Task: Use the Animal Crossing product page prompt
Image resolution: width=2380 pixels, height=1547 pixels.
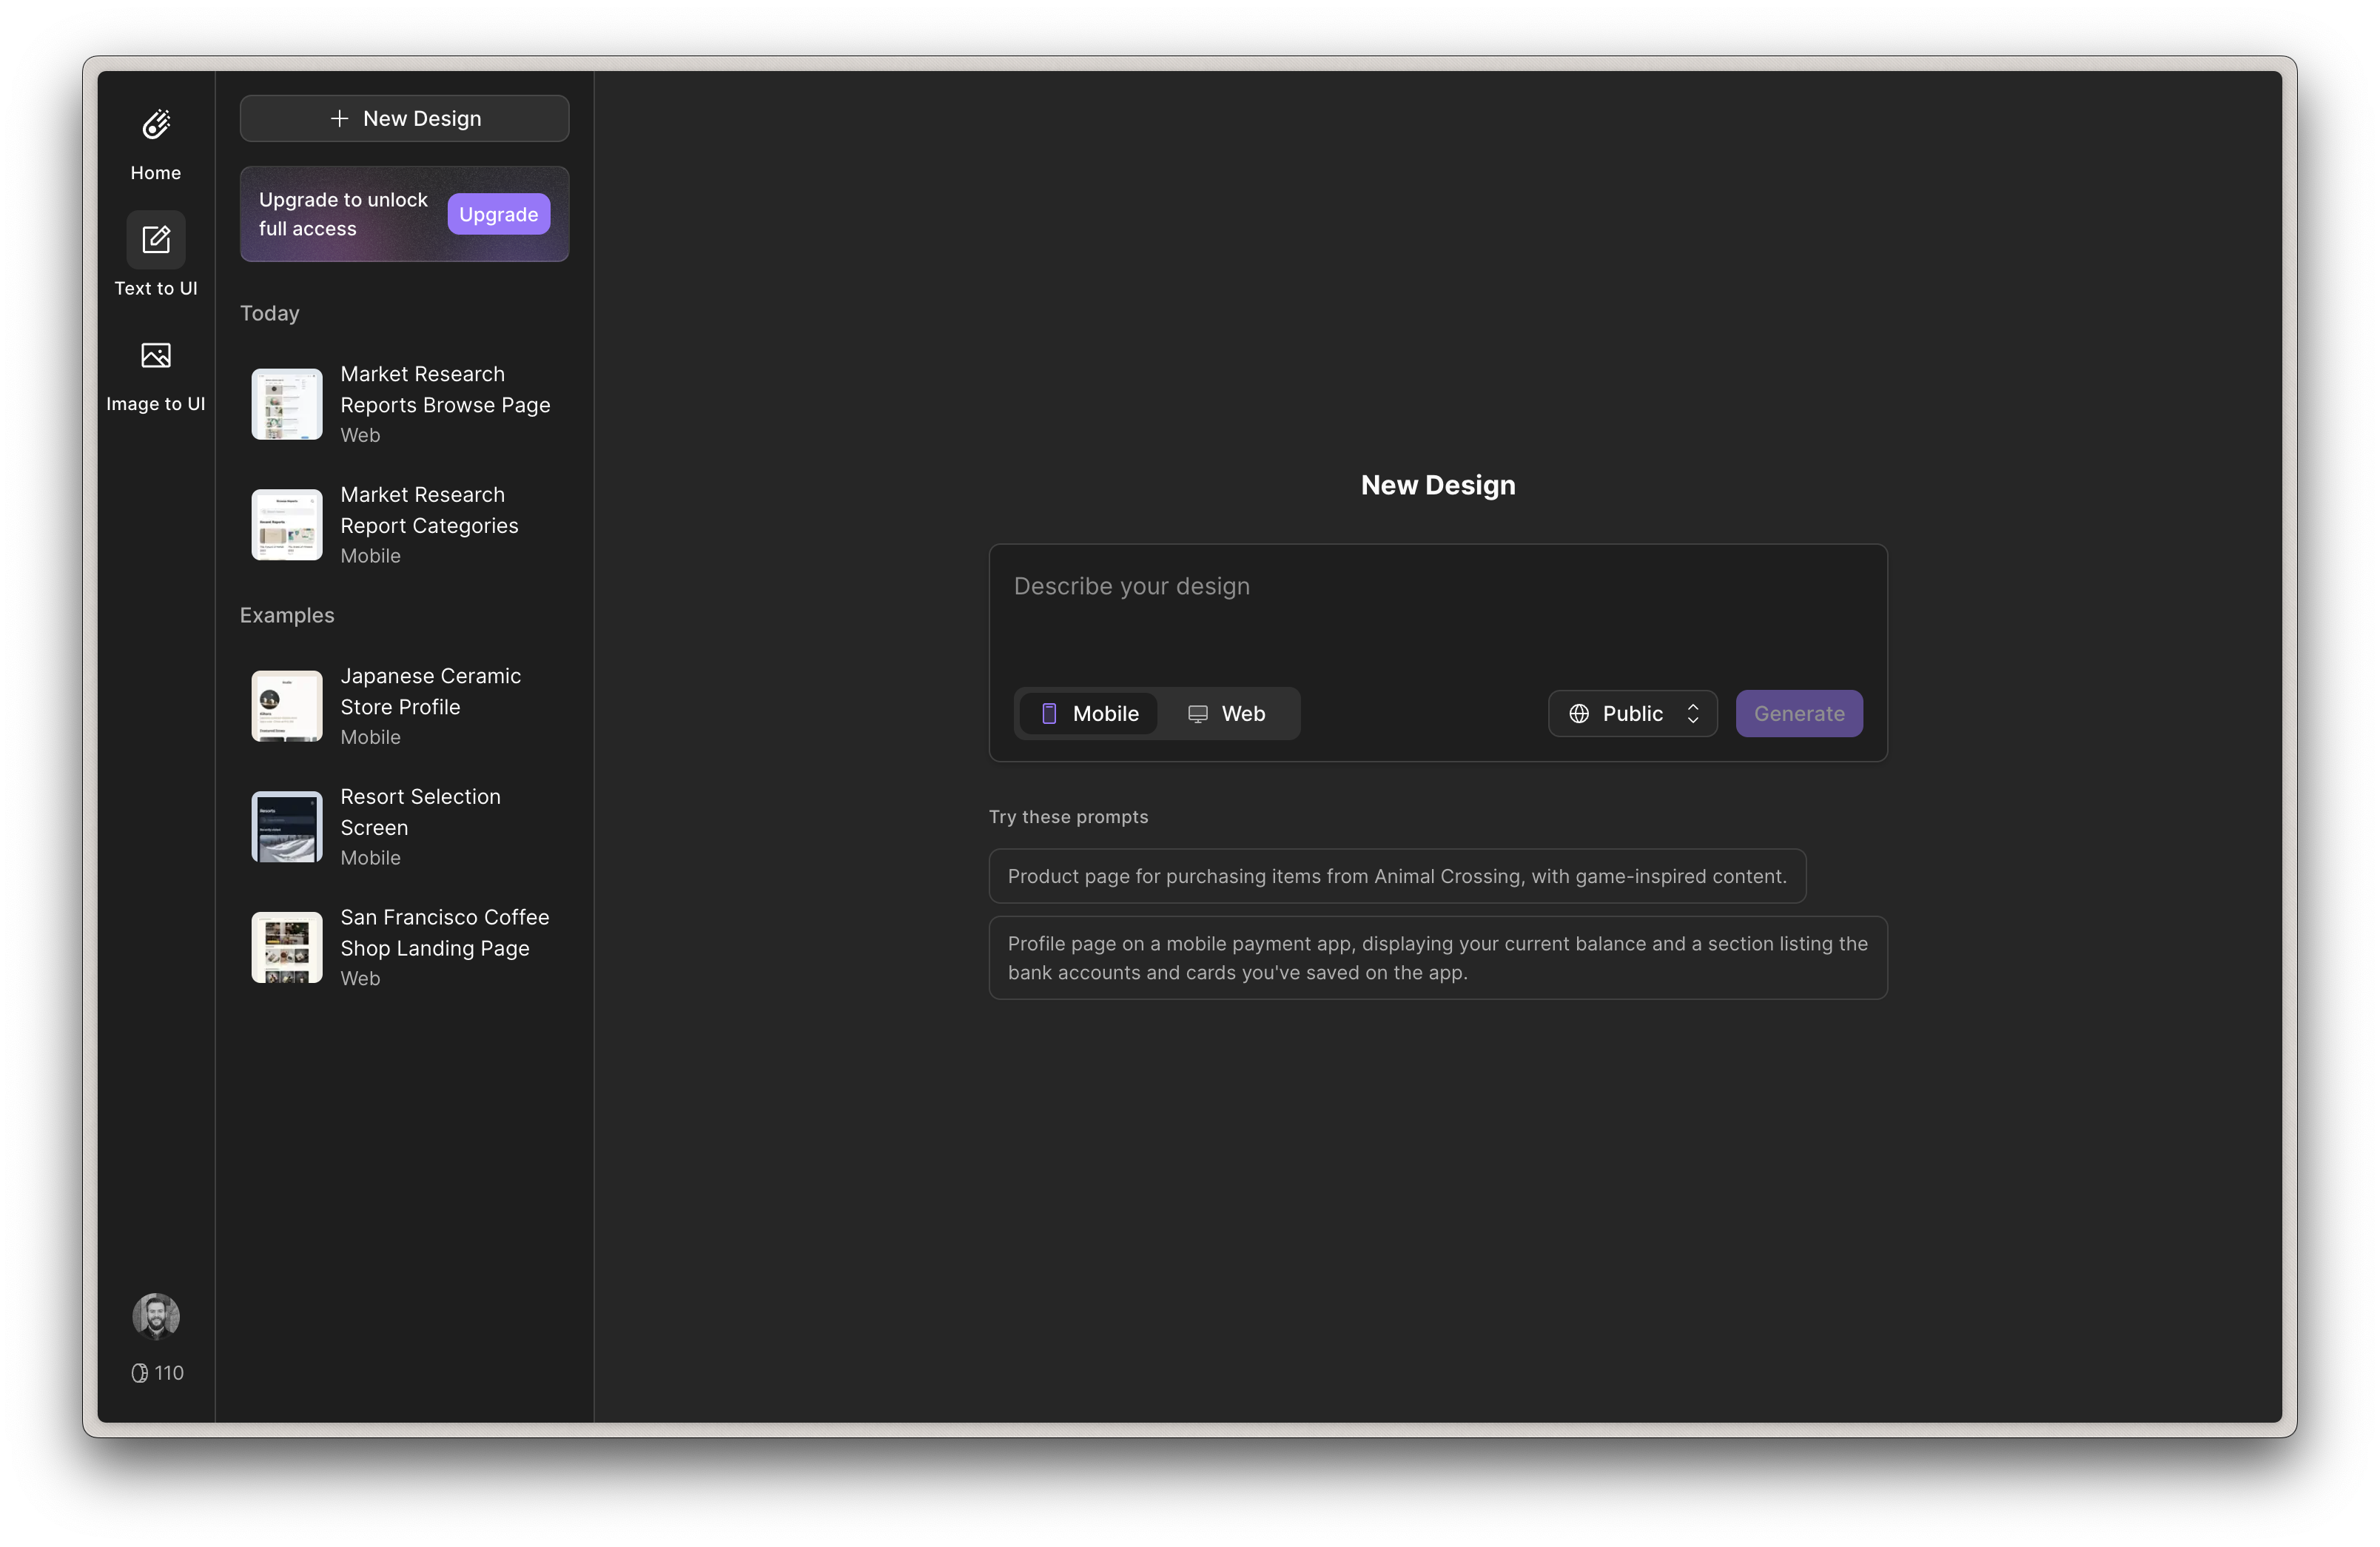Action: pyautogui.click(x=1397, y=877)
